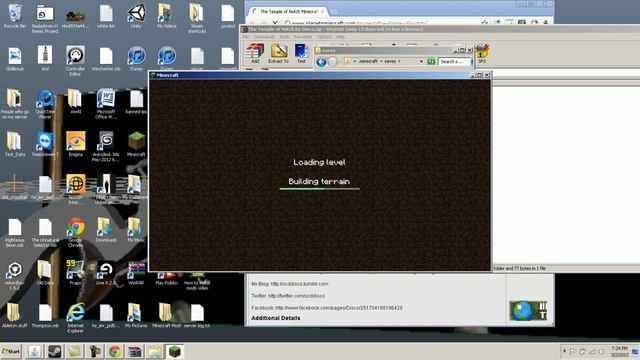
Task: Click the Building terrain progress bar
Action: point(320,189)
